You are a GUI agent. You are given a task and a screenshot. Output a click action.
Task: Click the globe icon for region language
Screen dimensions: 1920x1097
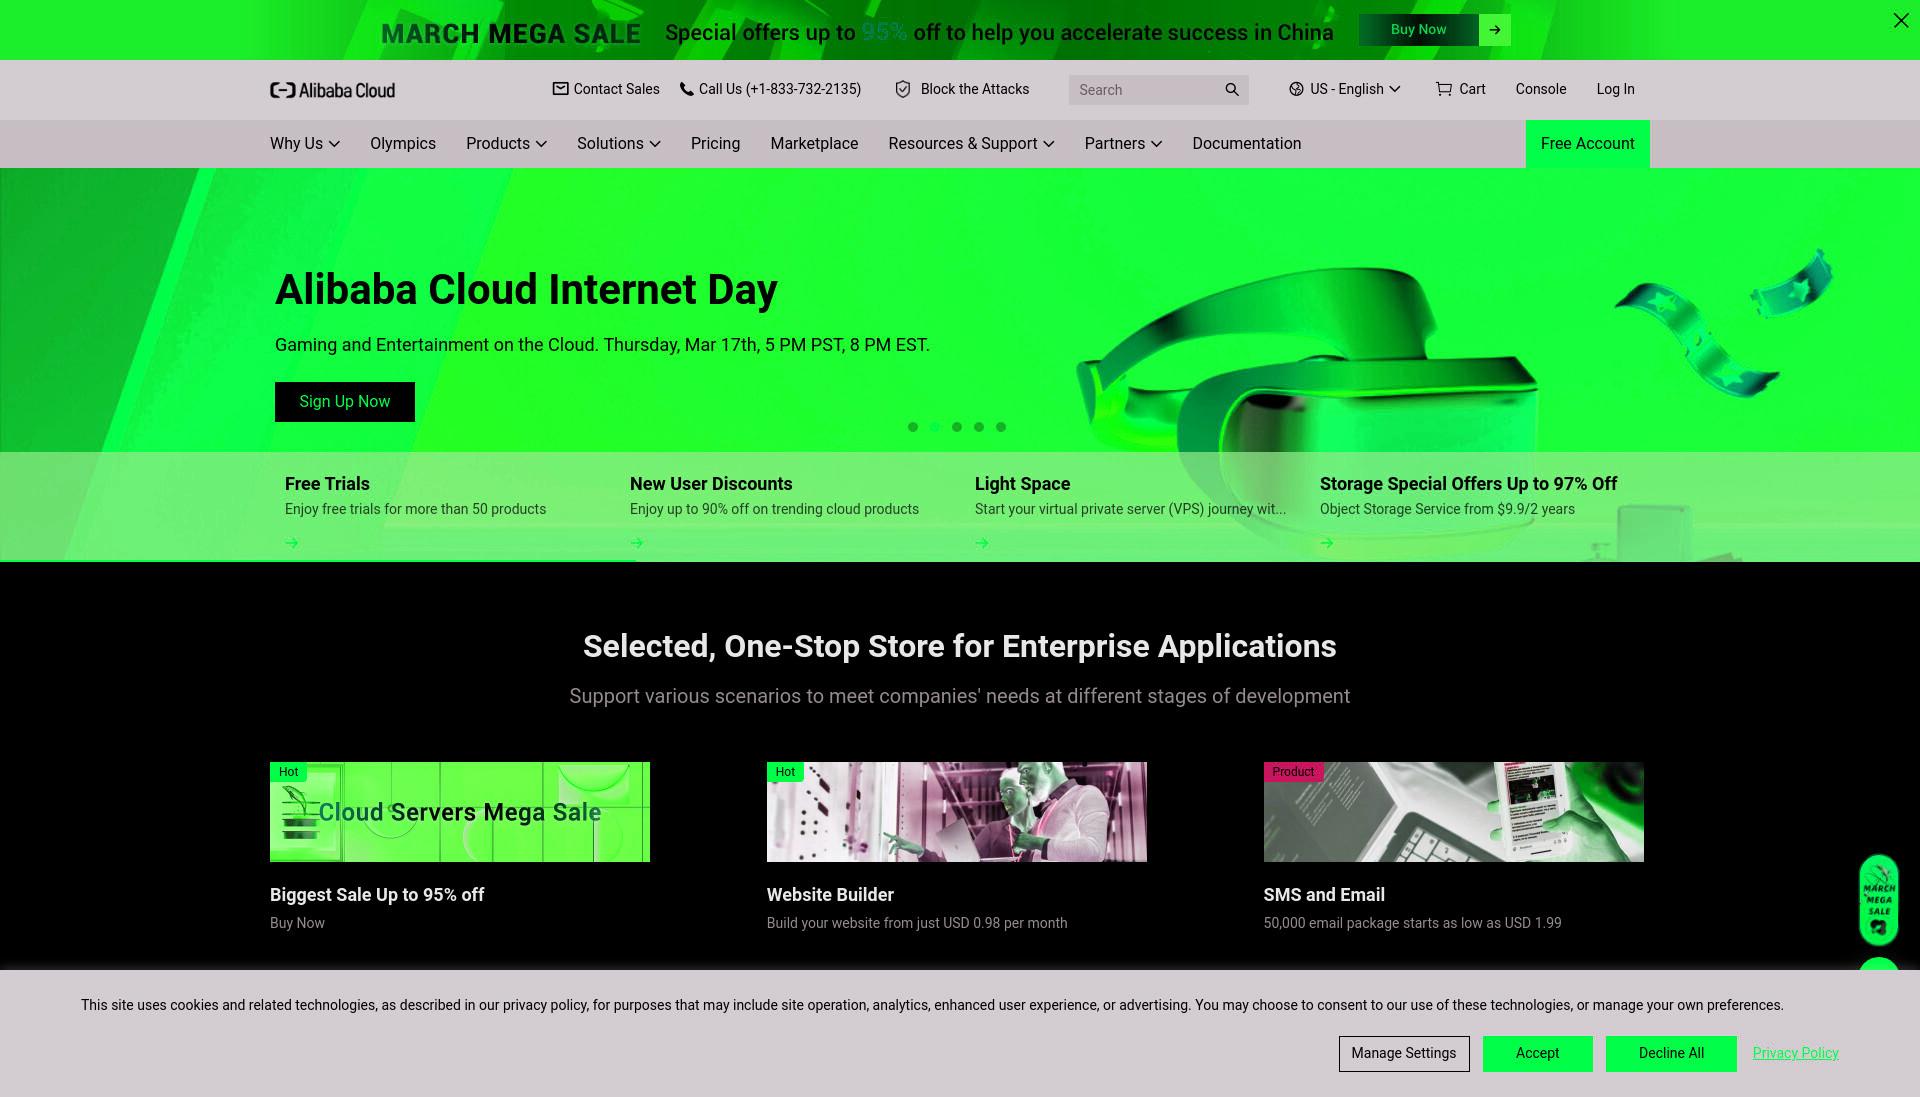1296,89
